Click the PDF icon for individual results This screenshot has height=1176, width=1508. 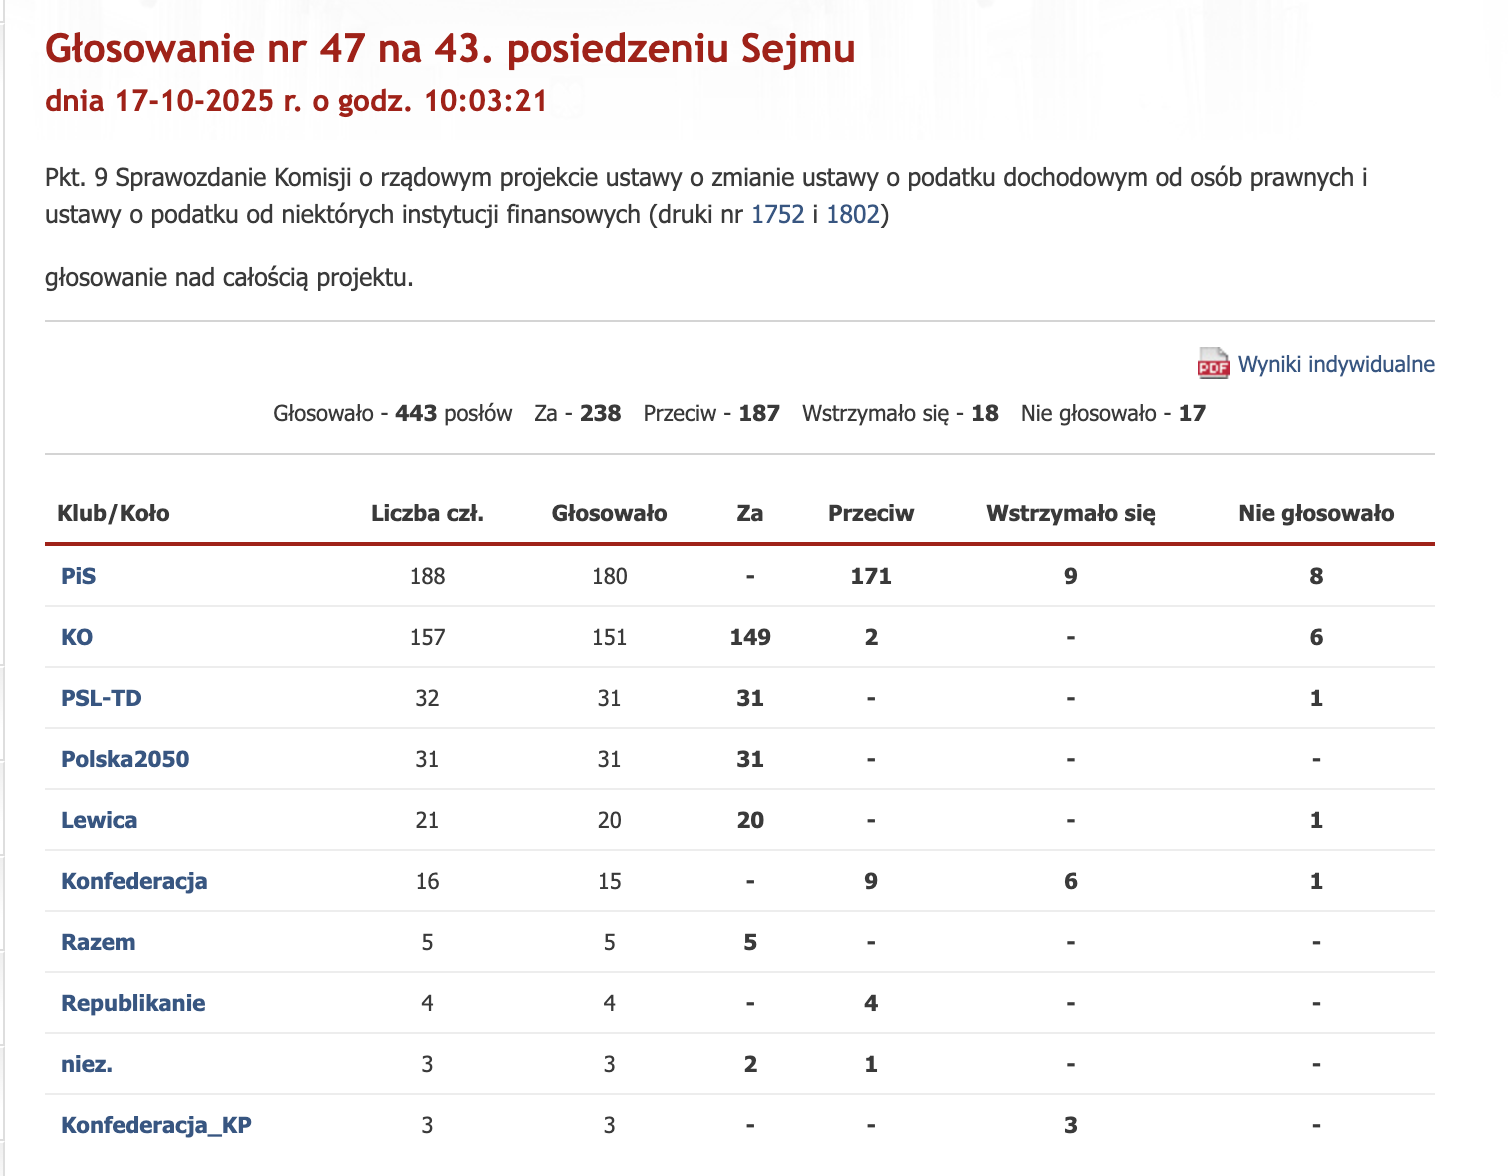[x=1213, y=364]
